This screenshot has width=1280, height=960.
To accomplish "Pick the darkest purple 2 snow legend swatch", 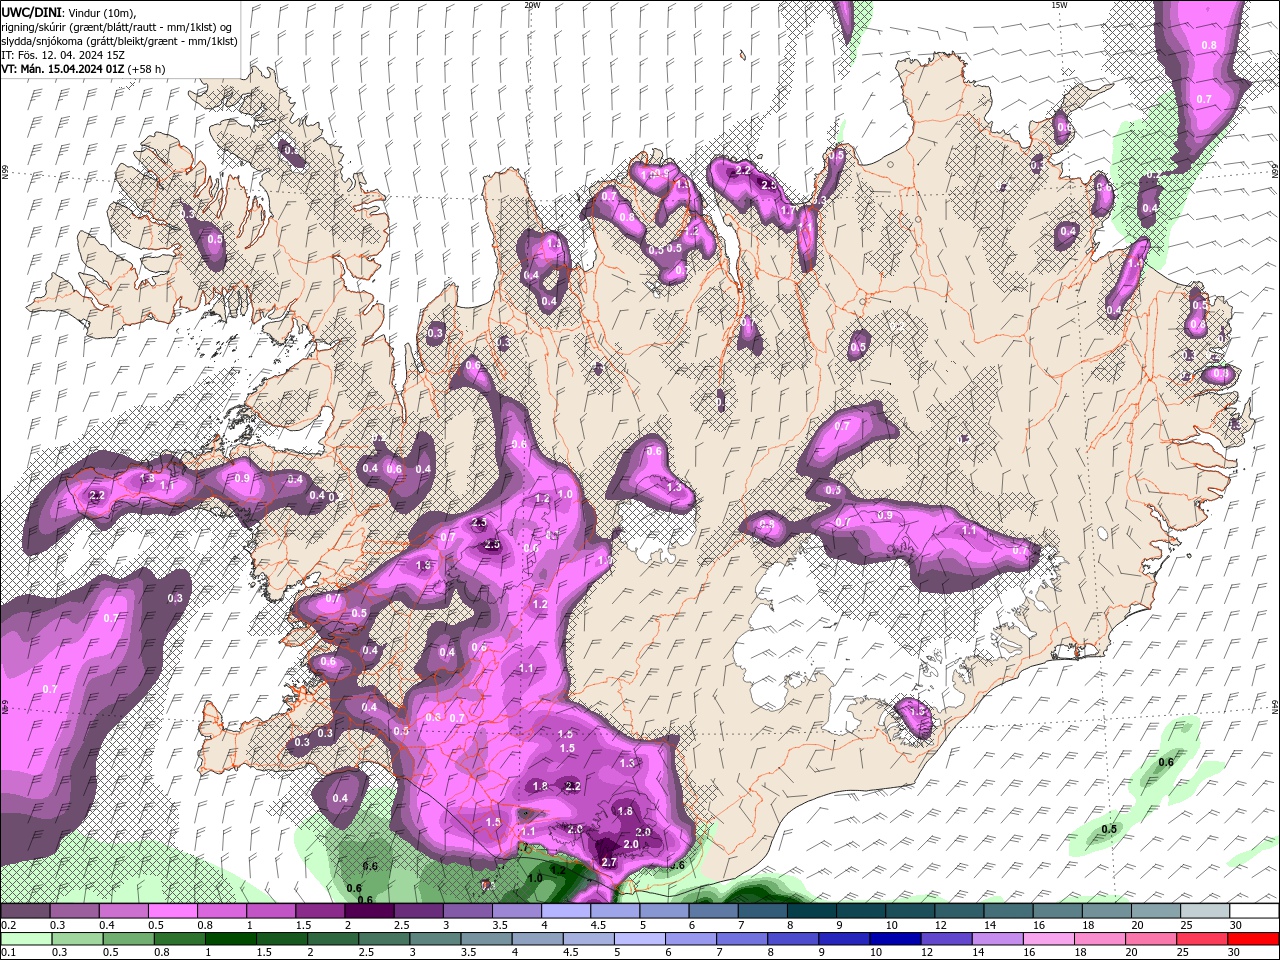I will (x=369, y=911).
